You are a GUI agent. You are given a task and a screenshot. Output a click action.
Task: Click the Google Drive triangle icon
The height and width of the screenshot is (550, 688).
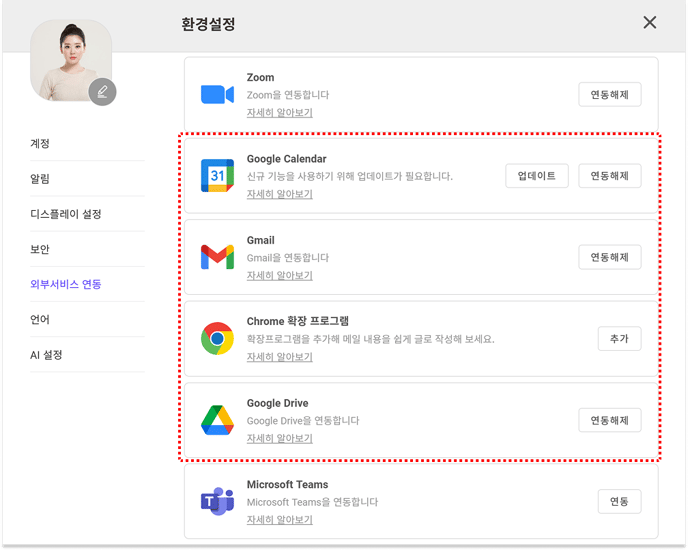[x=217, y=420]
